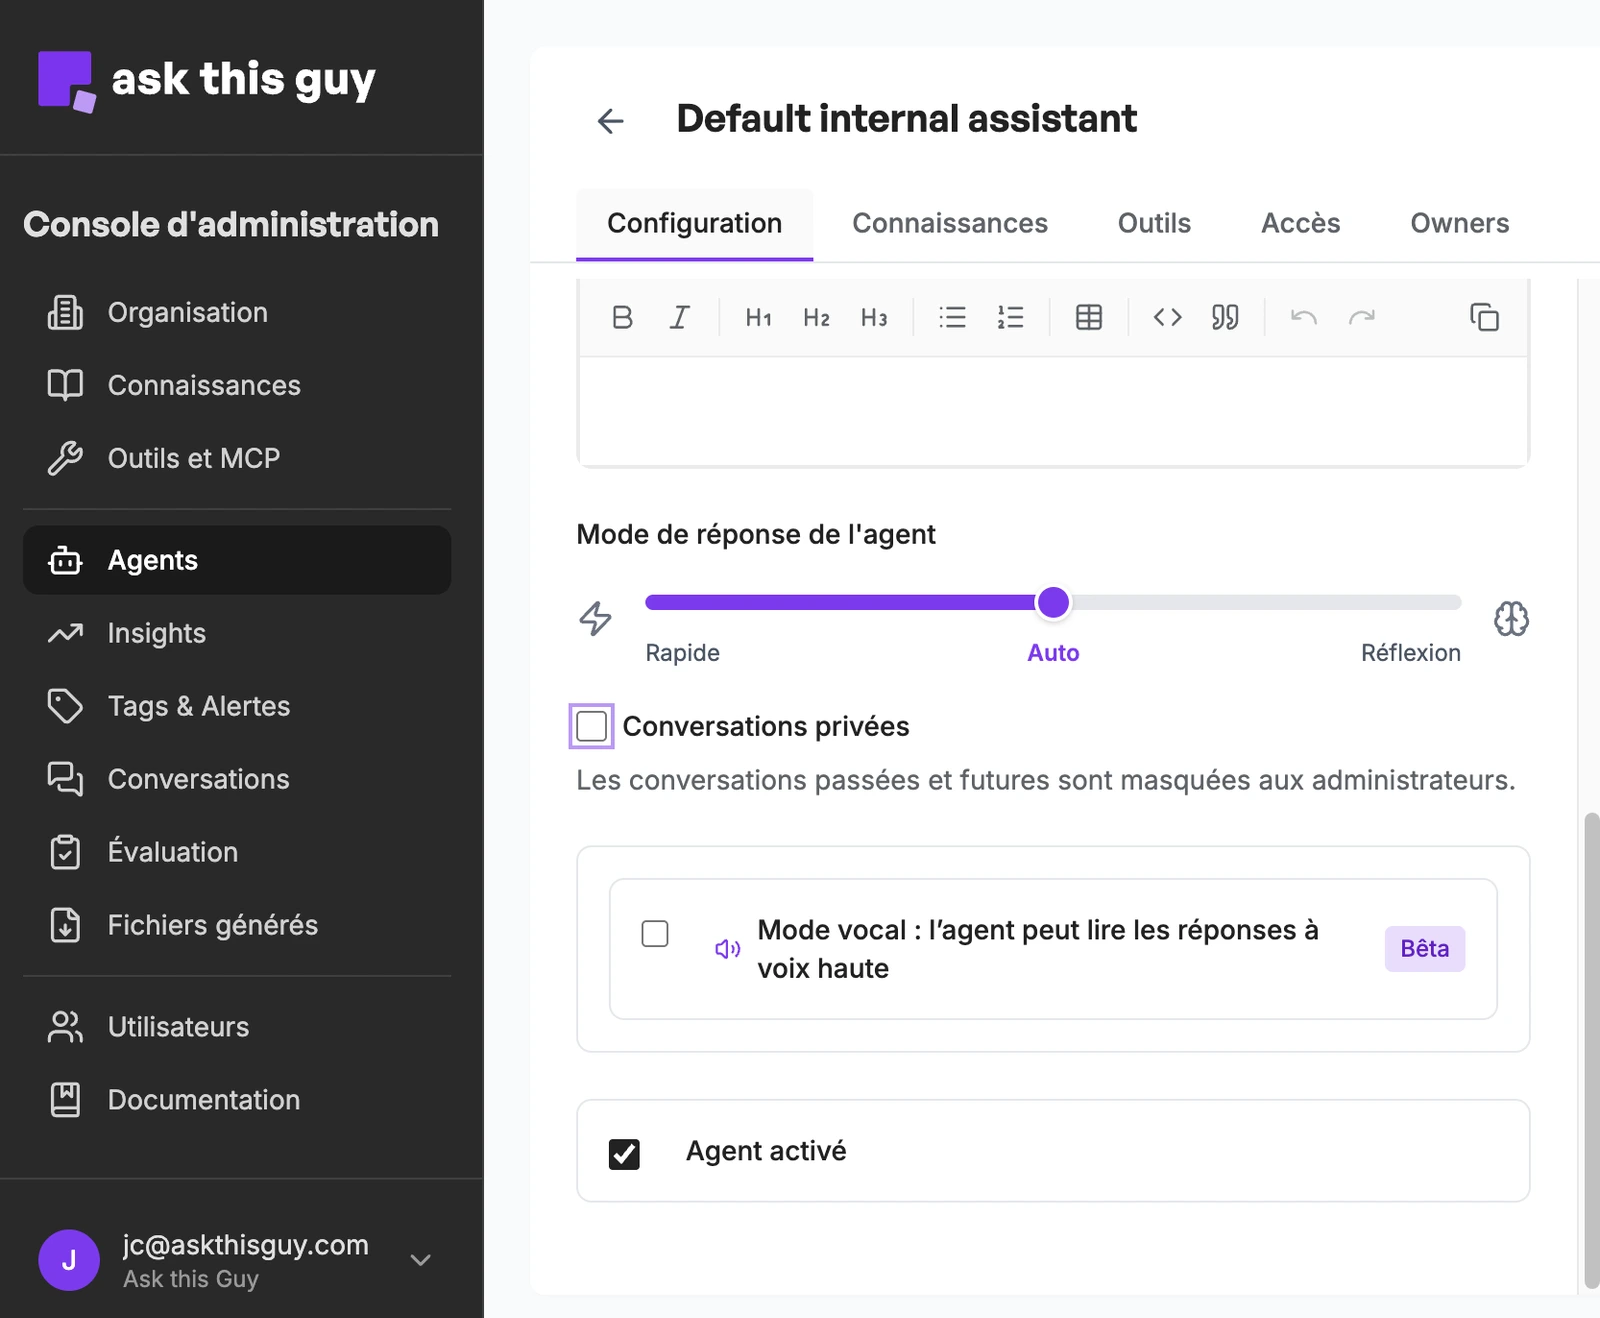
Task: Switch to the Connaissances tab
Action: [950, 223]
